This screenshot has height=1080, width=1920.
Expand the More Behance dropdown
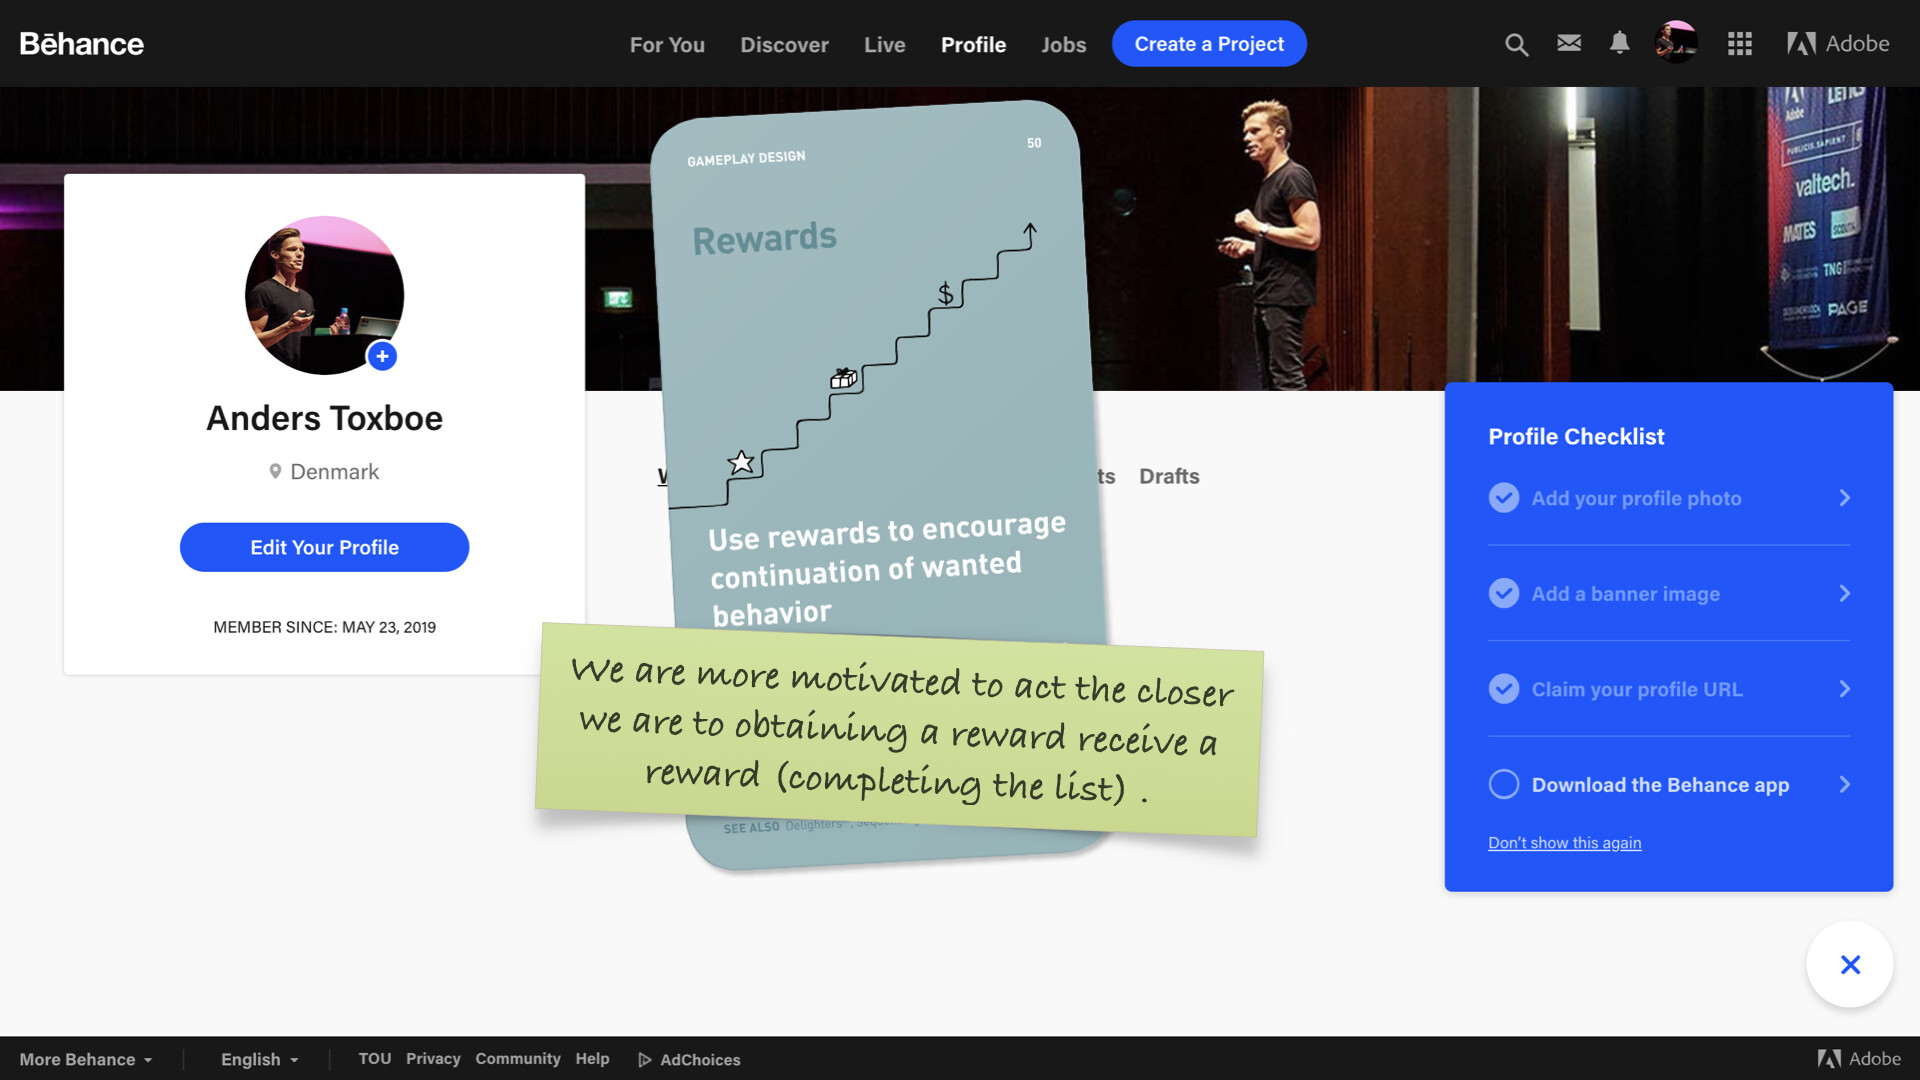tap(86, 1059)
